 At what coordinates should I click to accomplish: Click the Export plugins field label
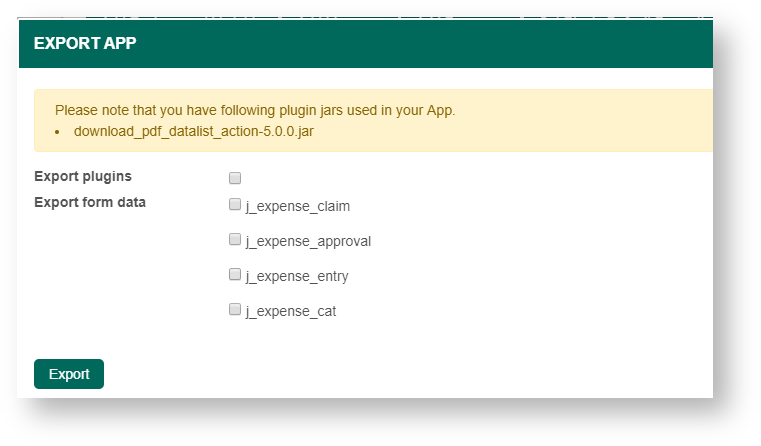(83, 177)
